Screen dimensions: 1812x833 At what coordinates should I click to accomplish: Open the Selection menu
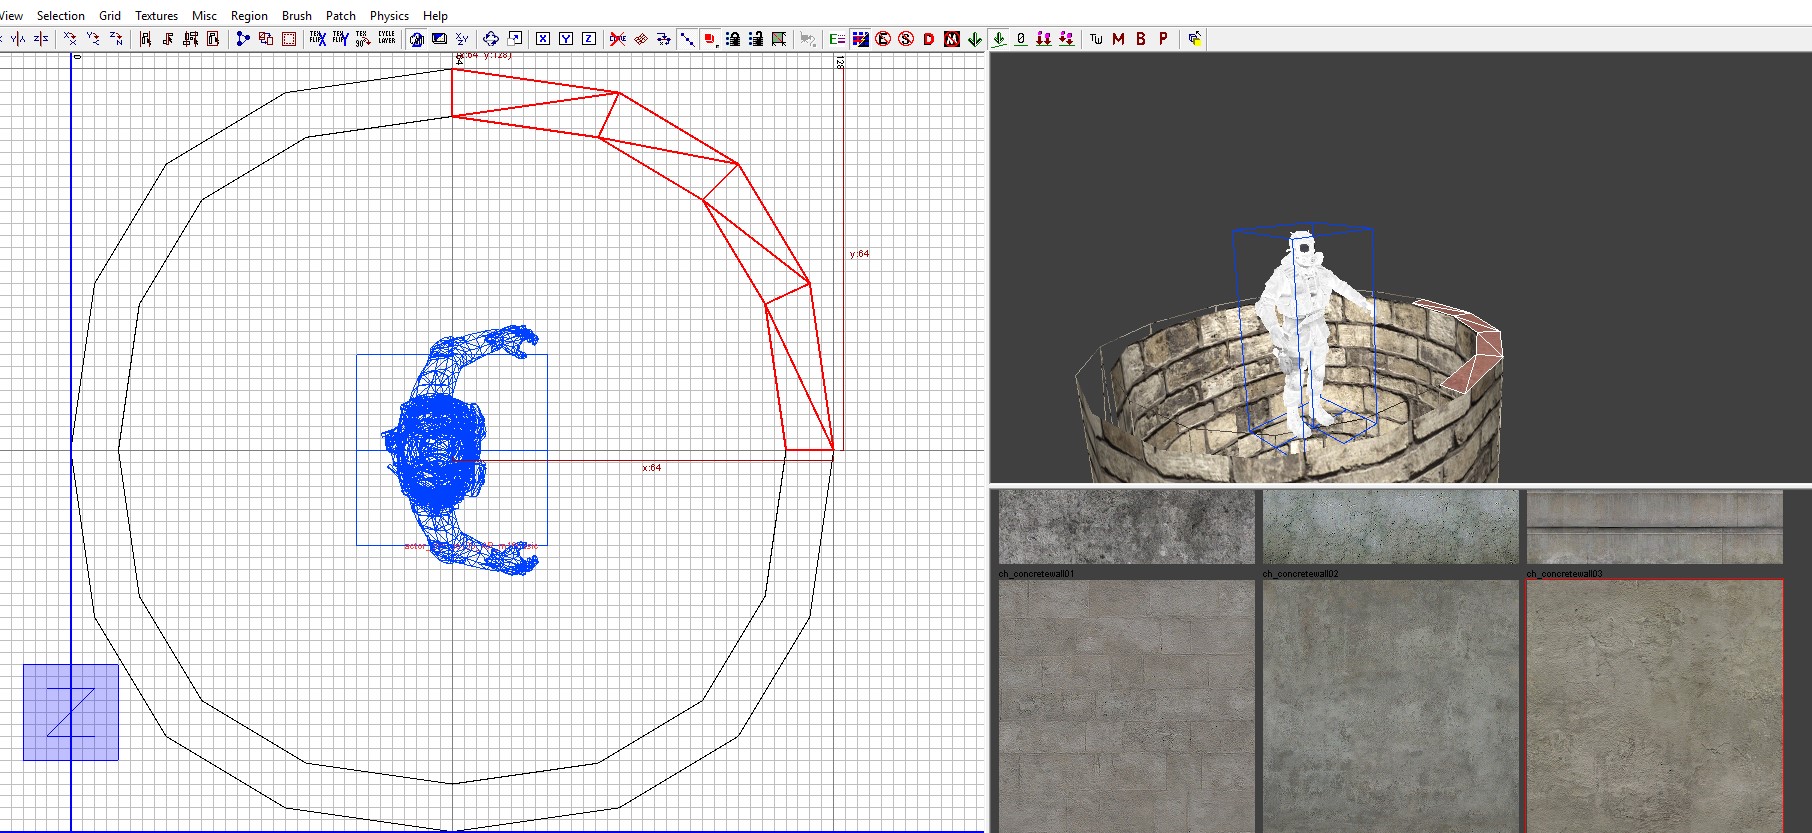(x=61, y=16)
